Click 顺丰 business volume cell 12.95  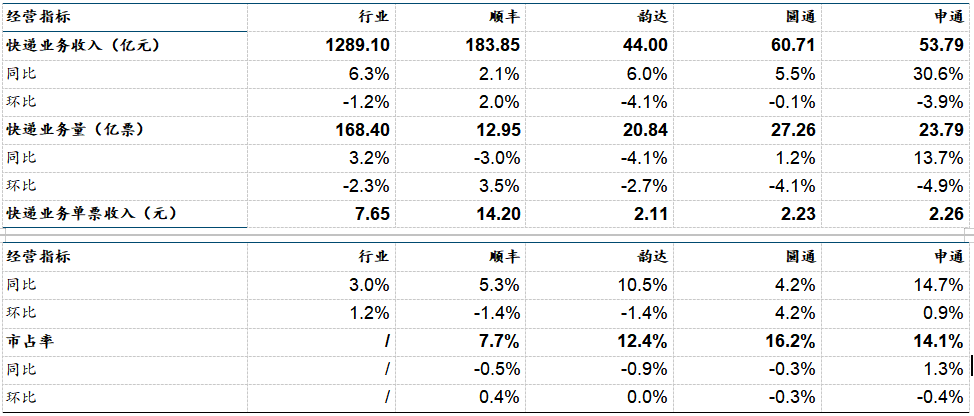[x=499, y=130]
